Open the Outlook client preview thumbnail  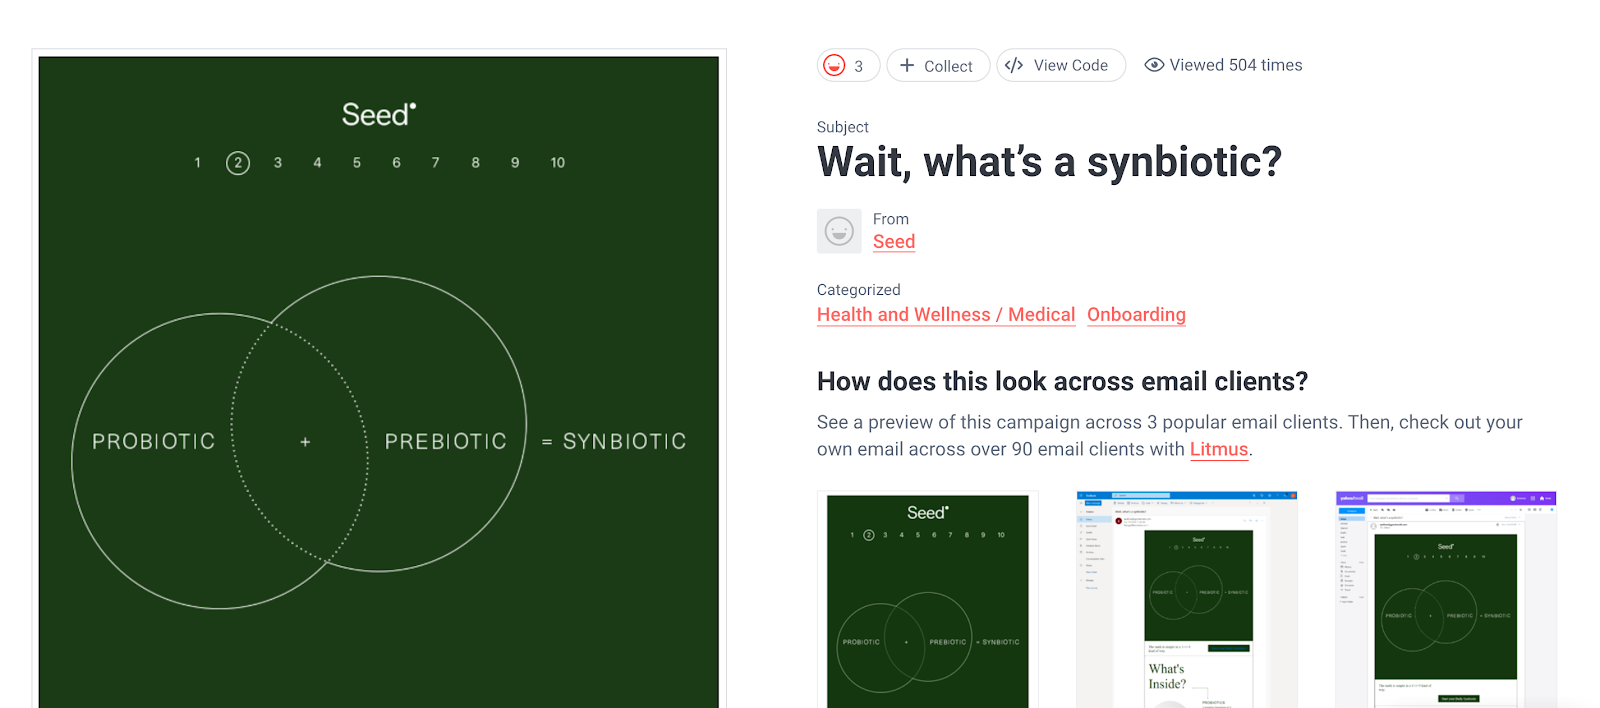tap(1187, 600)
